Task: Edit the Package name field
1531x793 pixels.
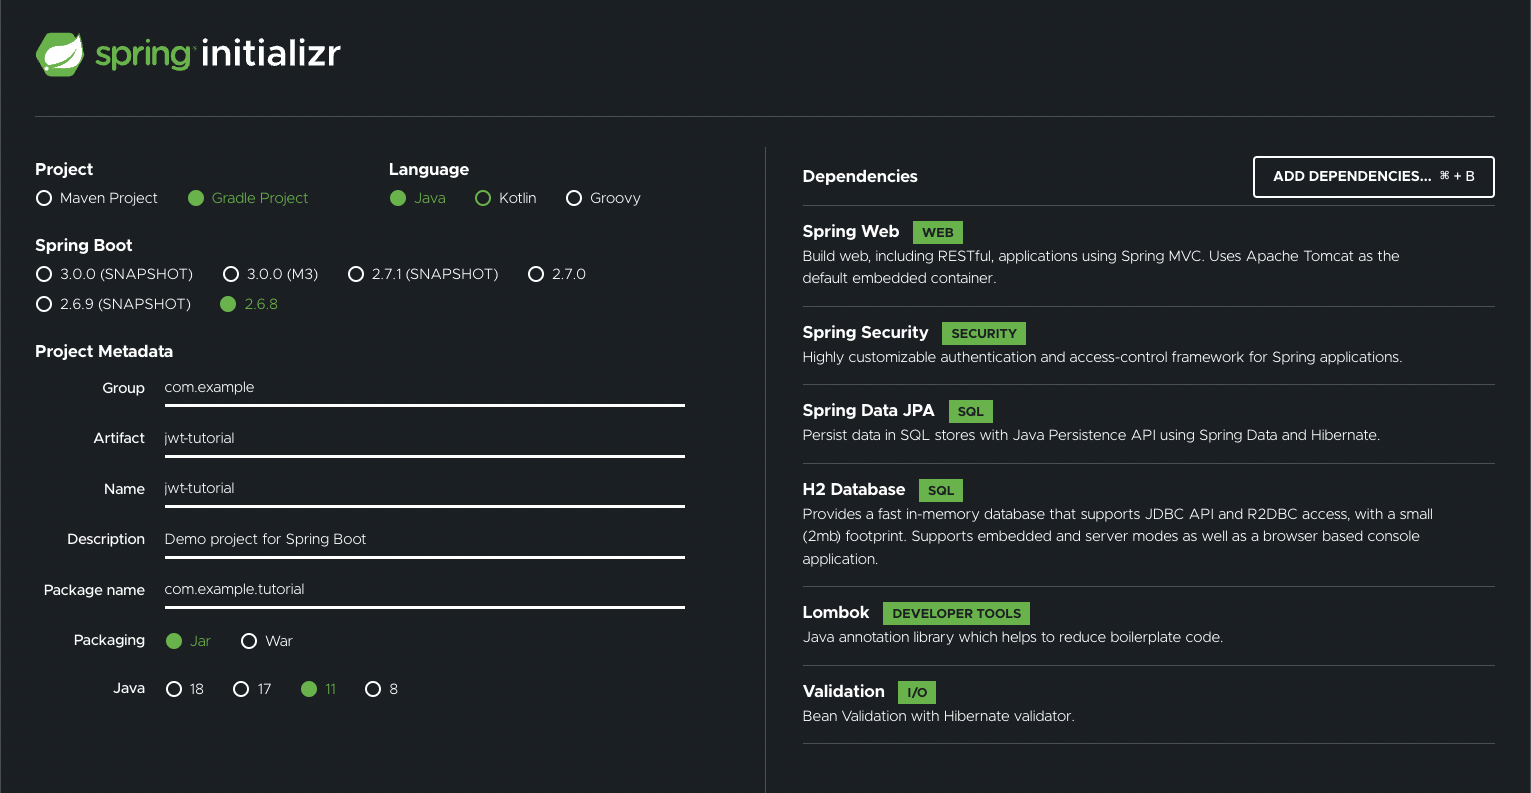Action: (424, 589)
